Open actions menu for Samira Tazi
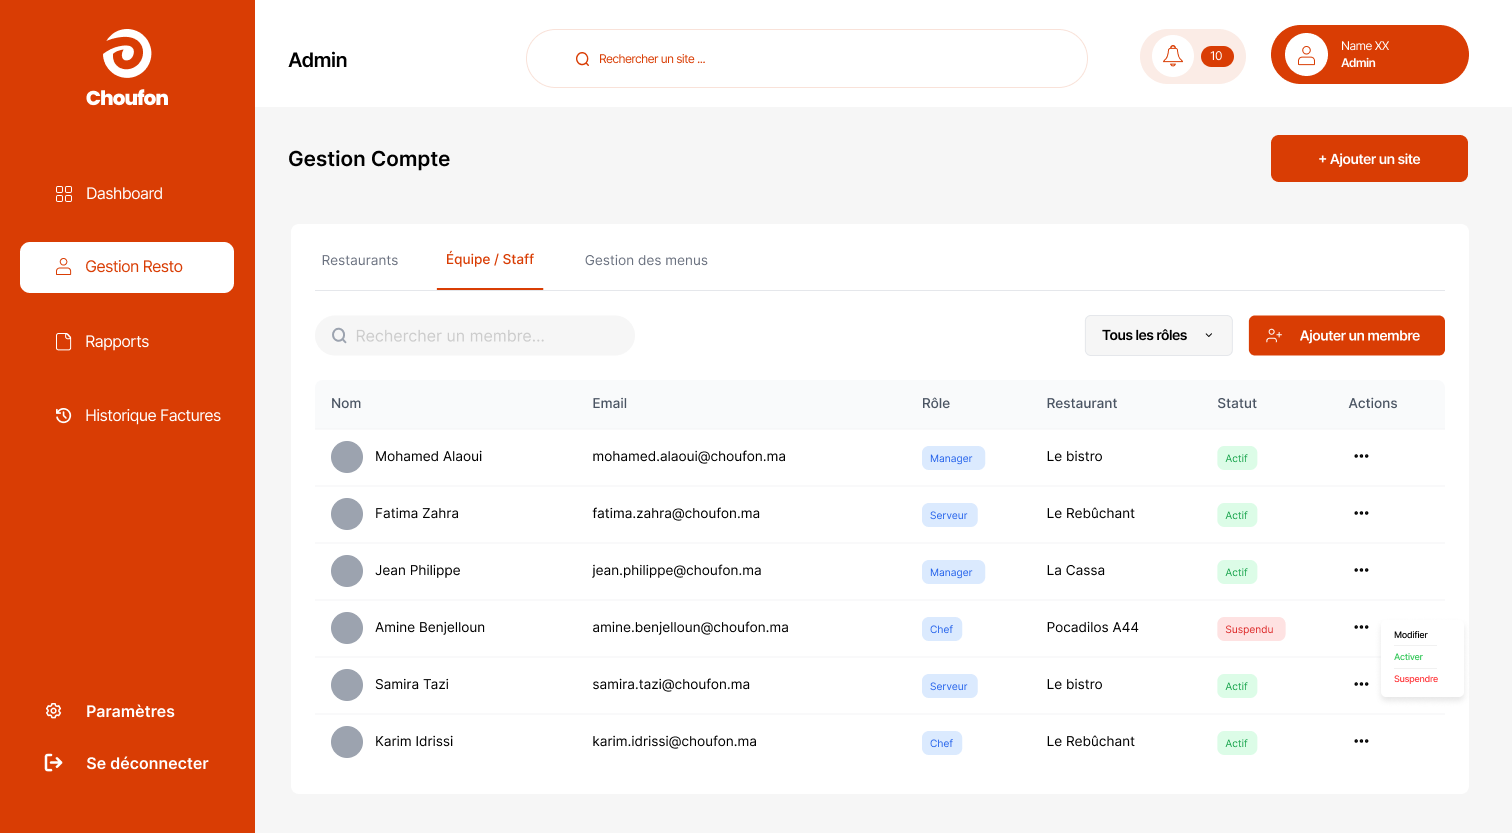 point(1361,684)
